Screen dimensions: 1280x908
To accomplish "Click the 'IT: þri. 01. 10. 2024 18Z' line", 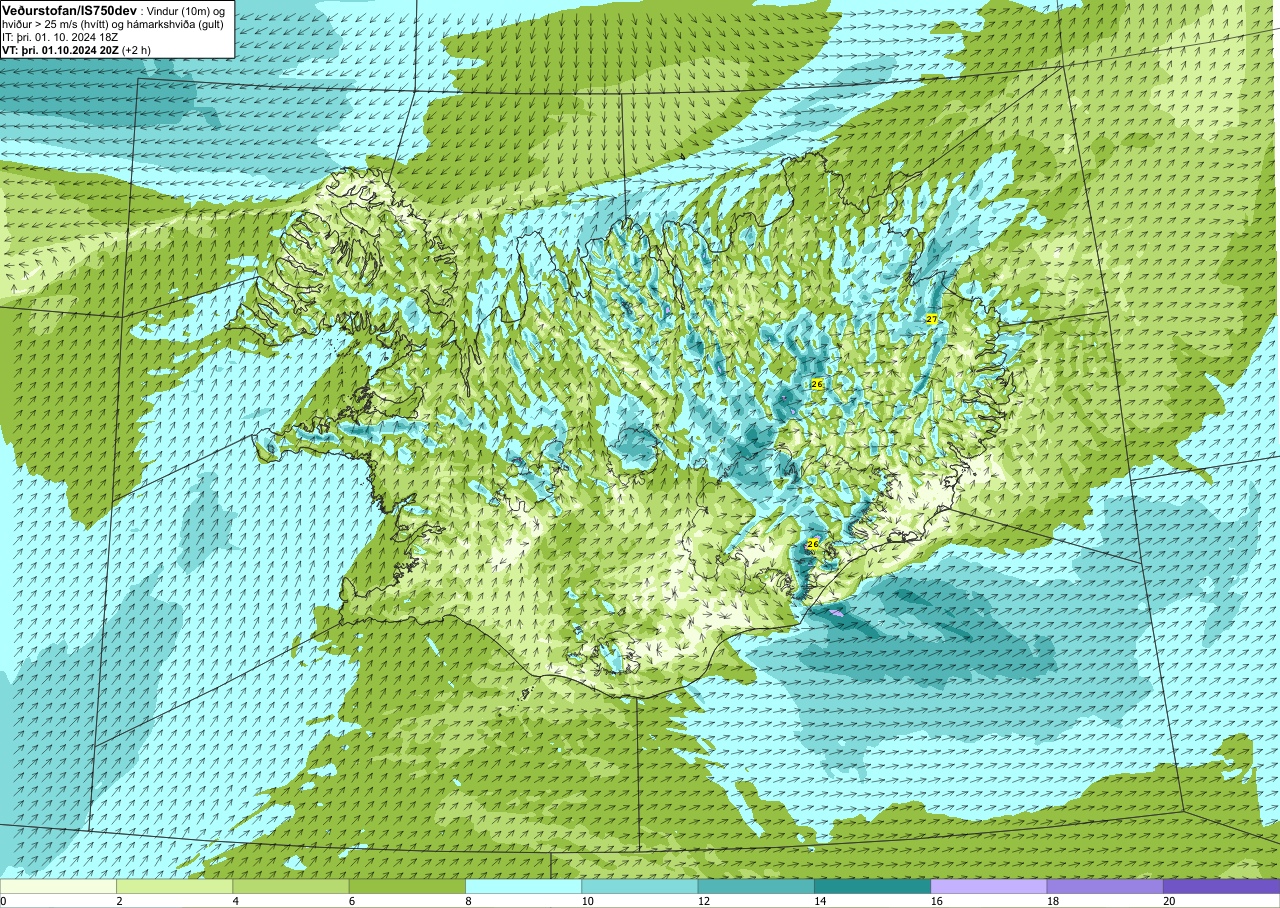I will (62, 36).
